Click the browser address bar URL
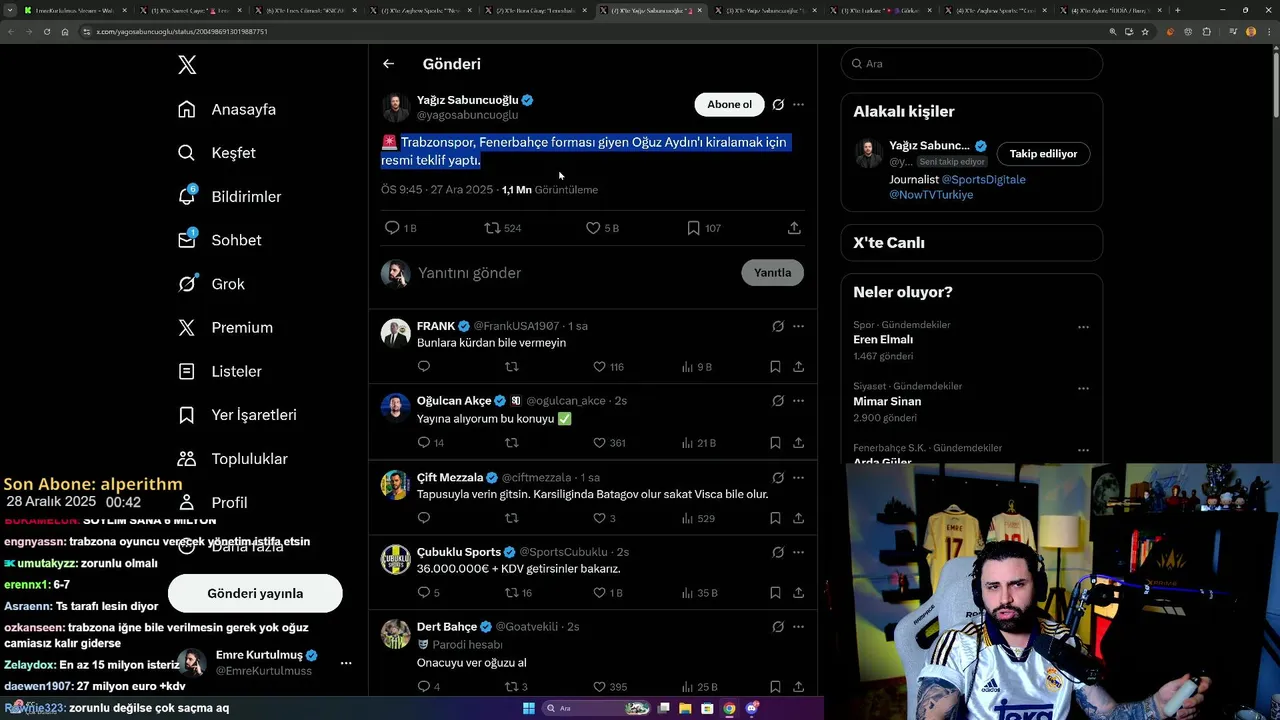The image size is (1280, 720). [182, 31]
